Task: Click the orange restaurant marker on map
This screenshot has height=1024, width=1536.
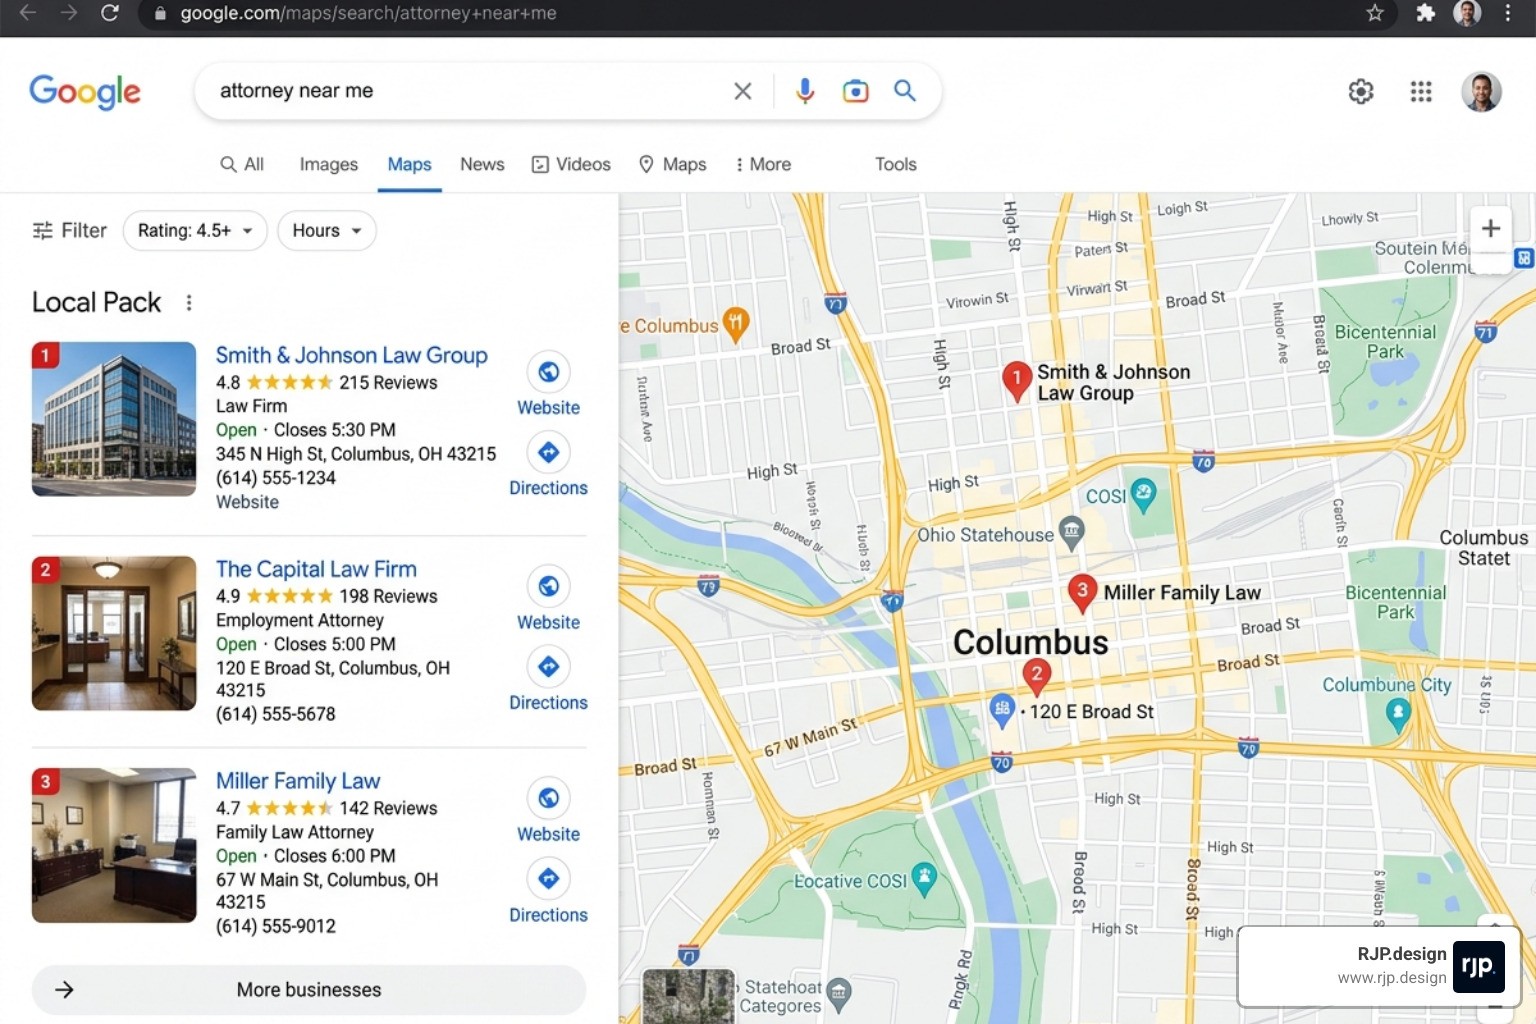Action: pyautogui.click(x=736, y=324)
